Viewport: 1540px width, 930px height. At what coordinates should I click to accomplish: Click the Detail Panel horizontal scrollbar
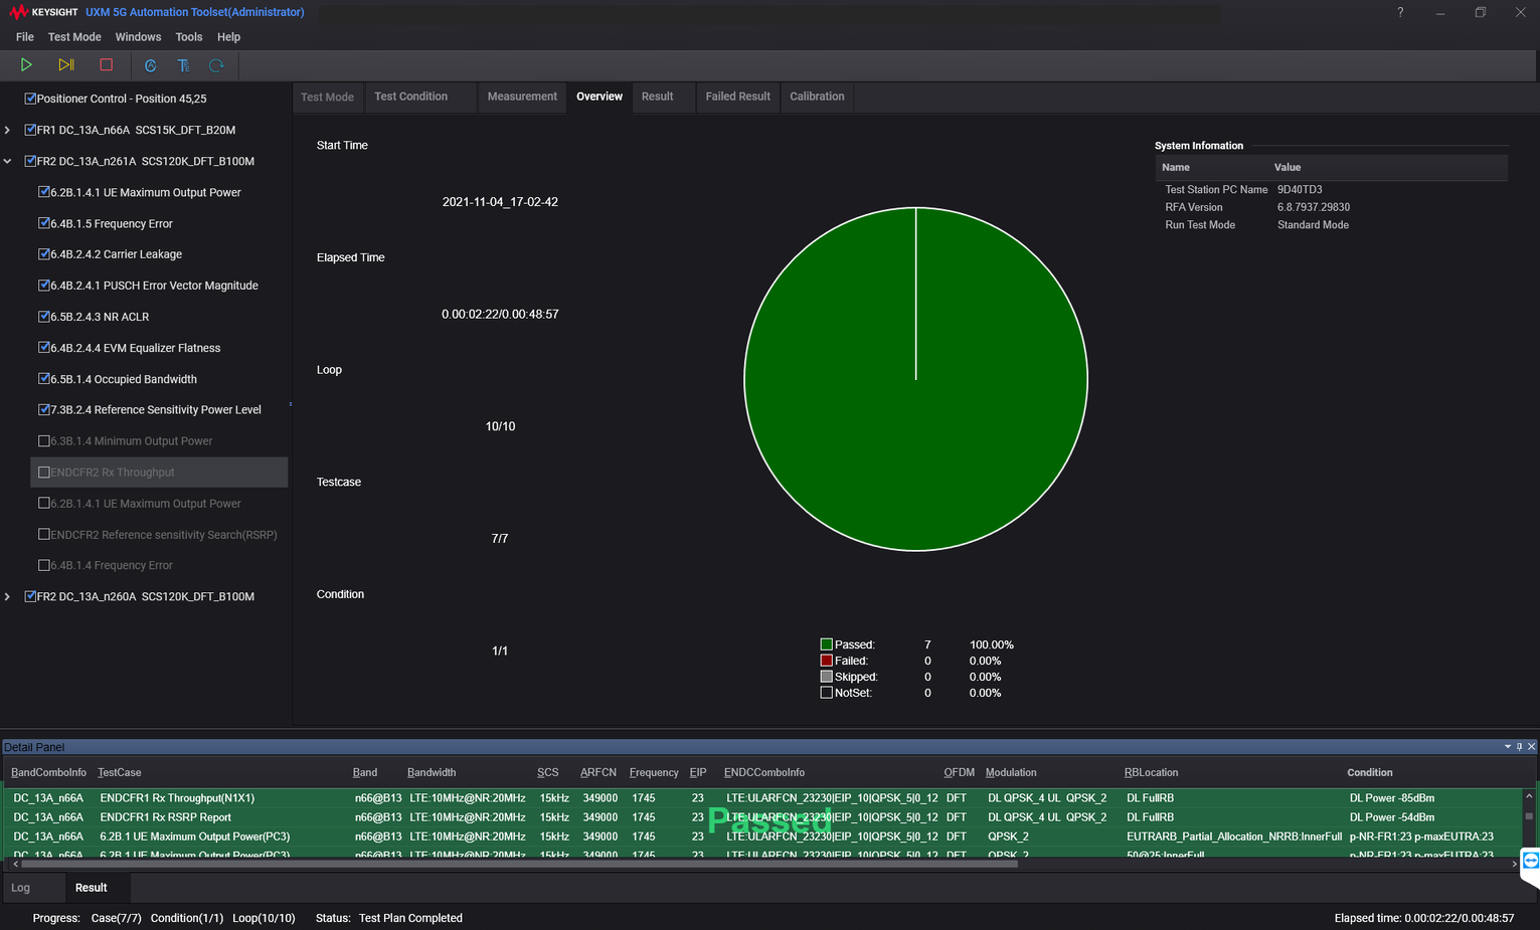tap(518, 863)
